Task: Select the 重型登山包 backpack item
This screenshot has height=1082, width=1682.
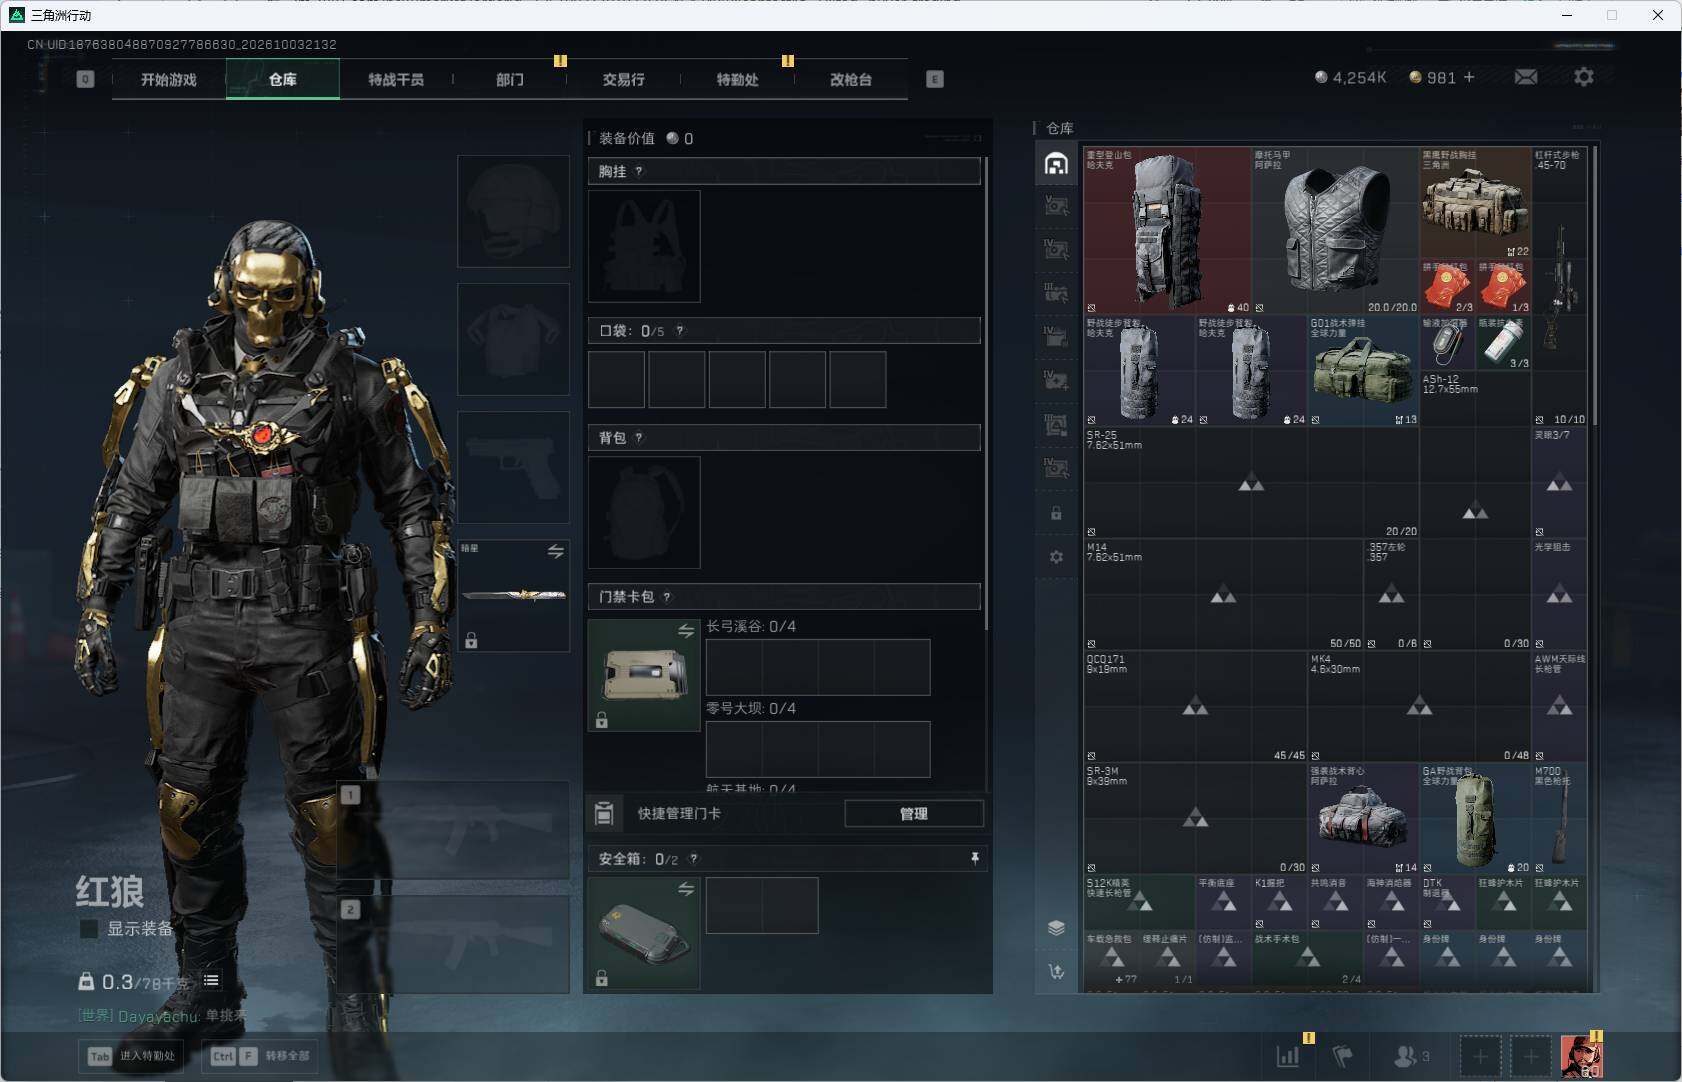Action: 1168,231
